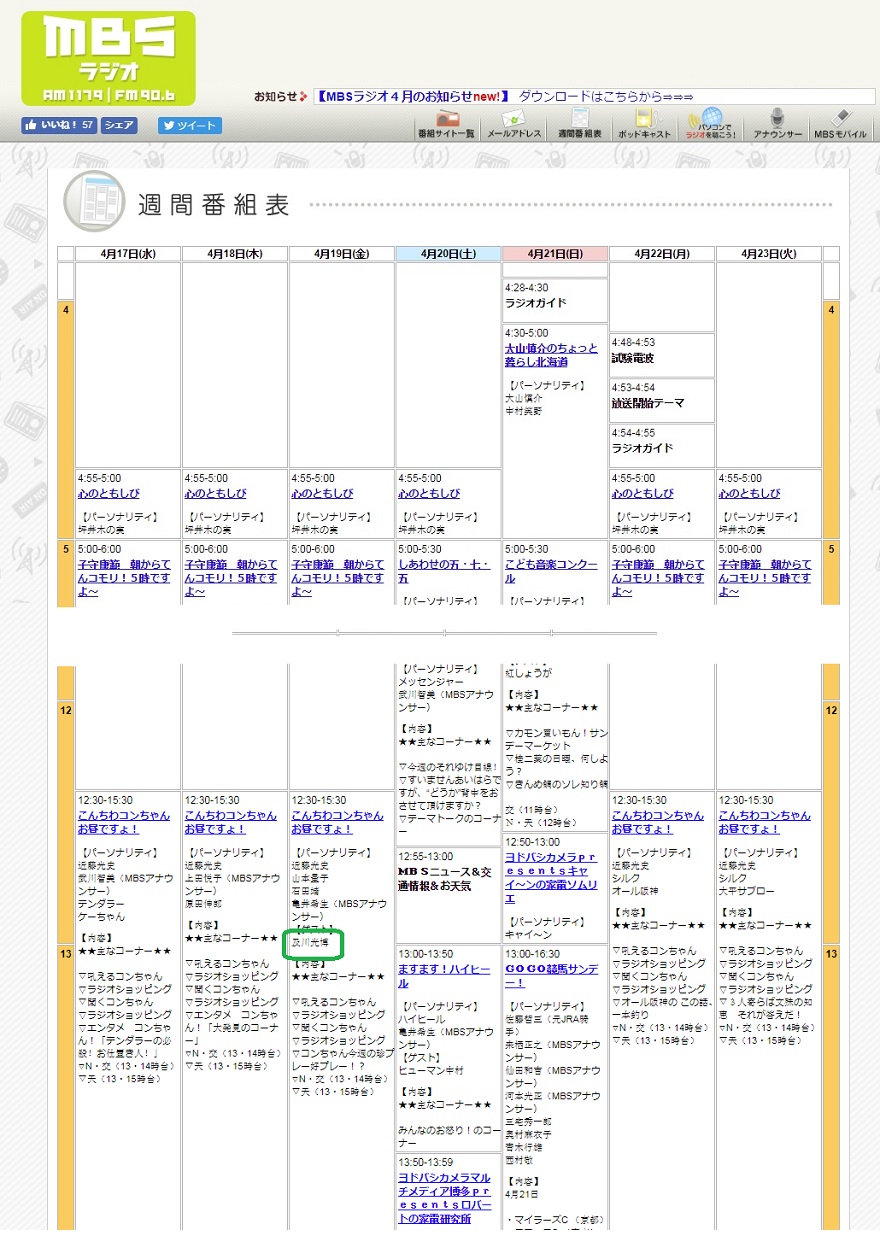Image resolution: width=880 pixels, height=1250 pixels.
Task: Select the 4月17日(水) column header
Action: pos(128,254)
